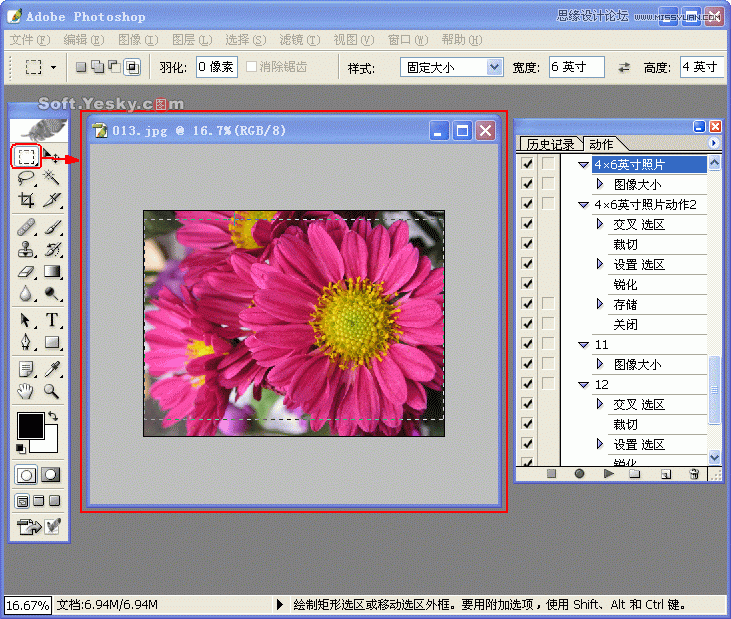Toggle dialog box for 存储 step
Image resolution: width=731 pixels, height=619 pixels.
[547, 304]
